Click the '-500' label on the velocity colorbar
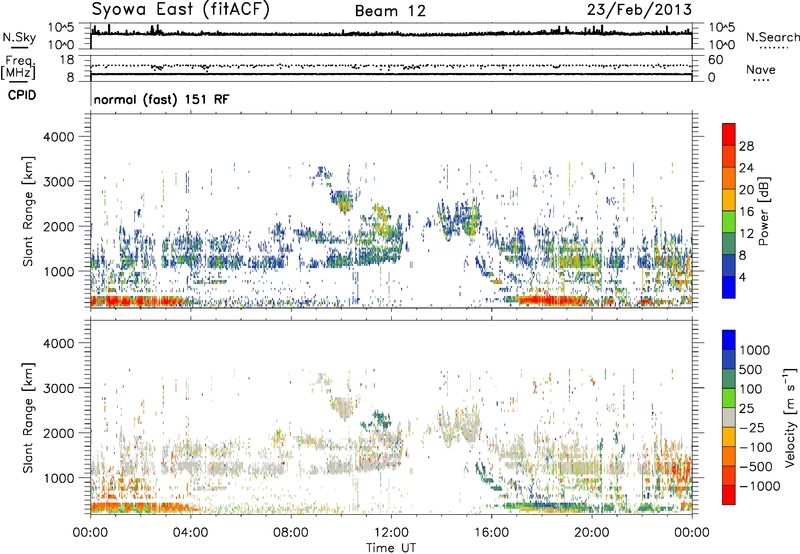This screenshot has height=554, width=800. coord(756,467)
